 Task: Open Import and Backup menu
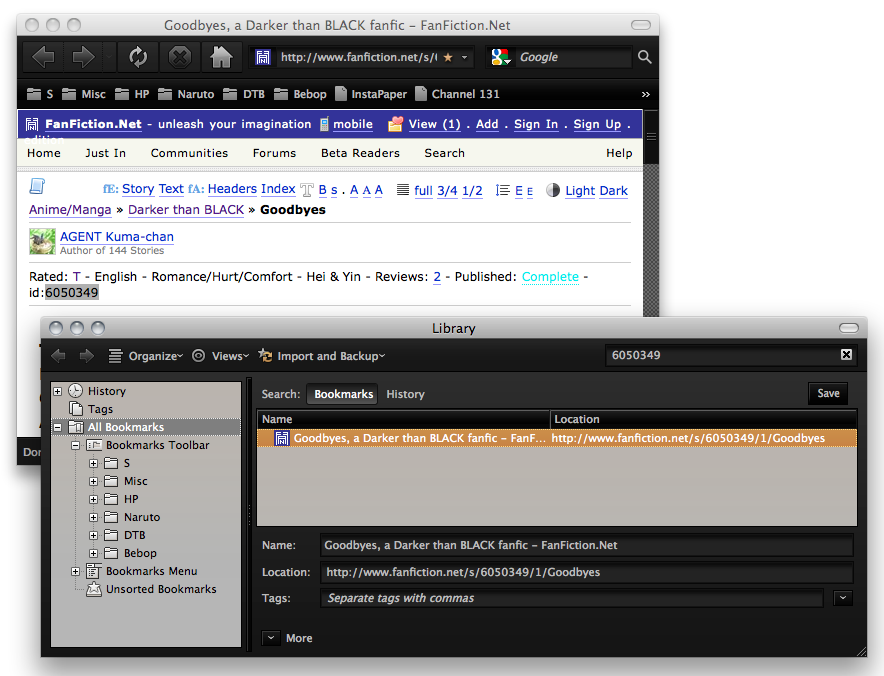coord(321,356)
